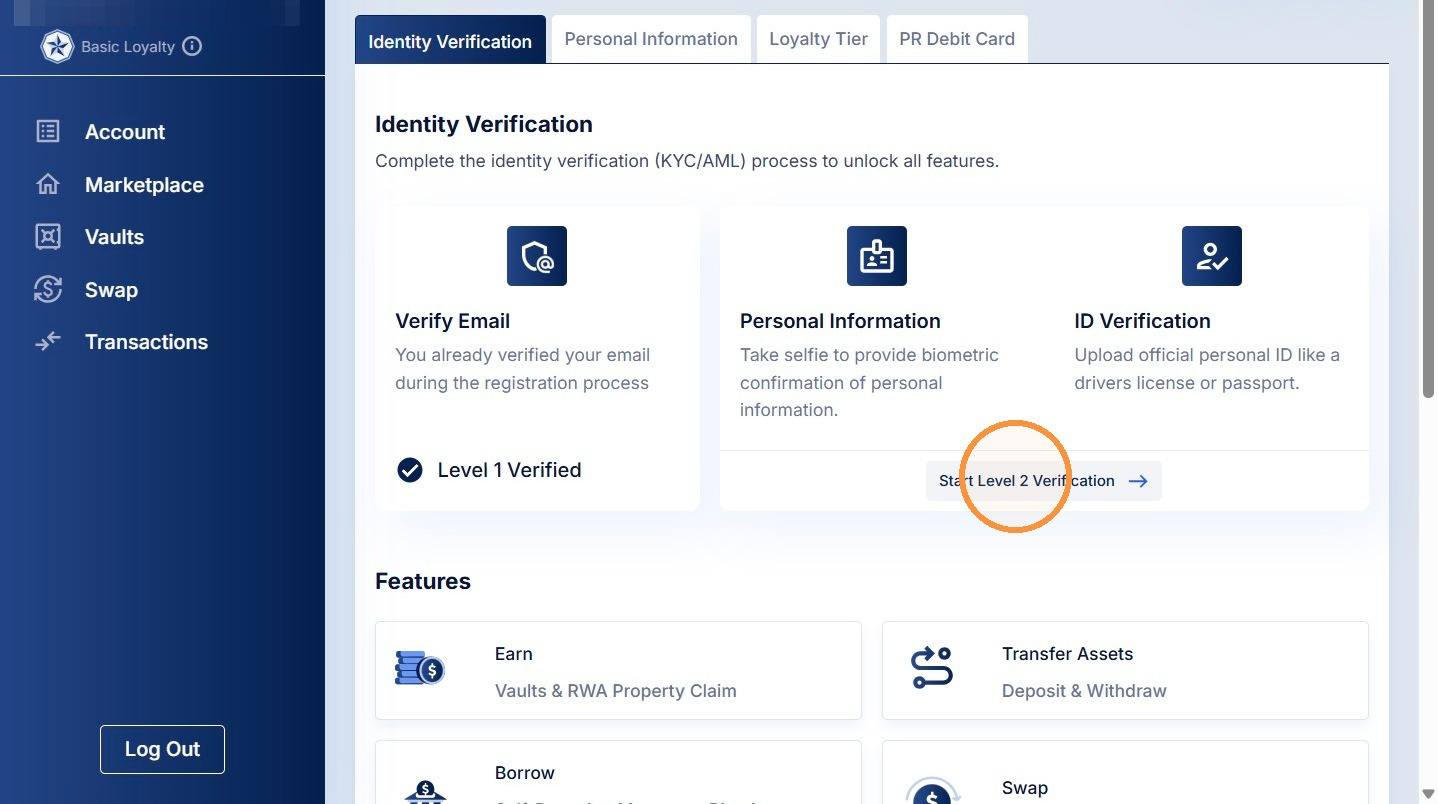1438x804 pixels.
Task: Click the Transfer Assets route icon
Action: click(932, 668)
